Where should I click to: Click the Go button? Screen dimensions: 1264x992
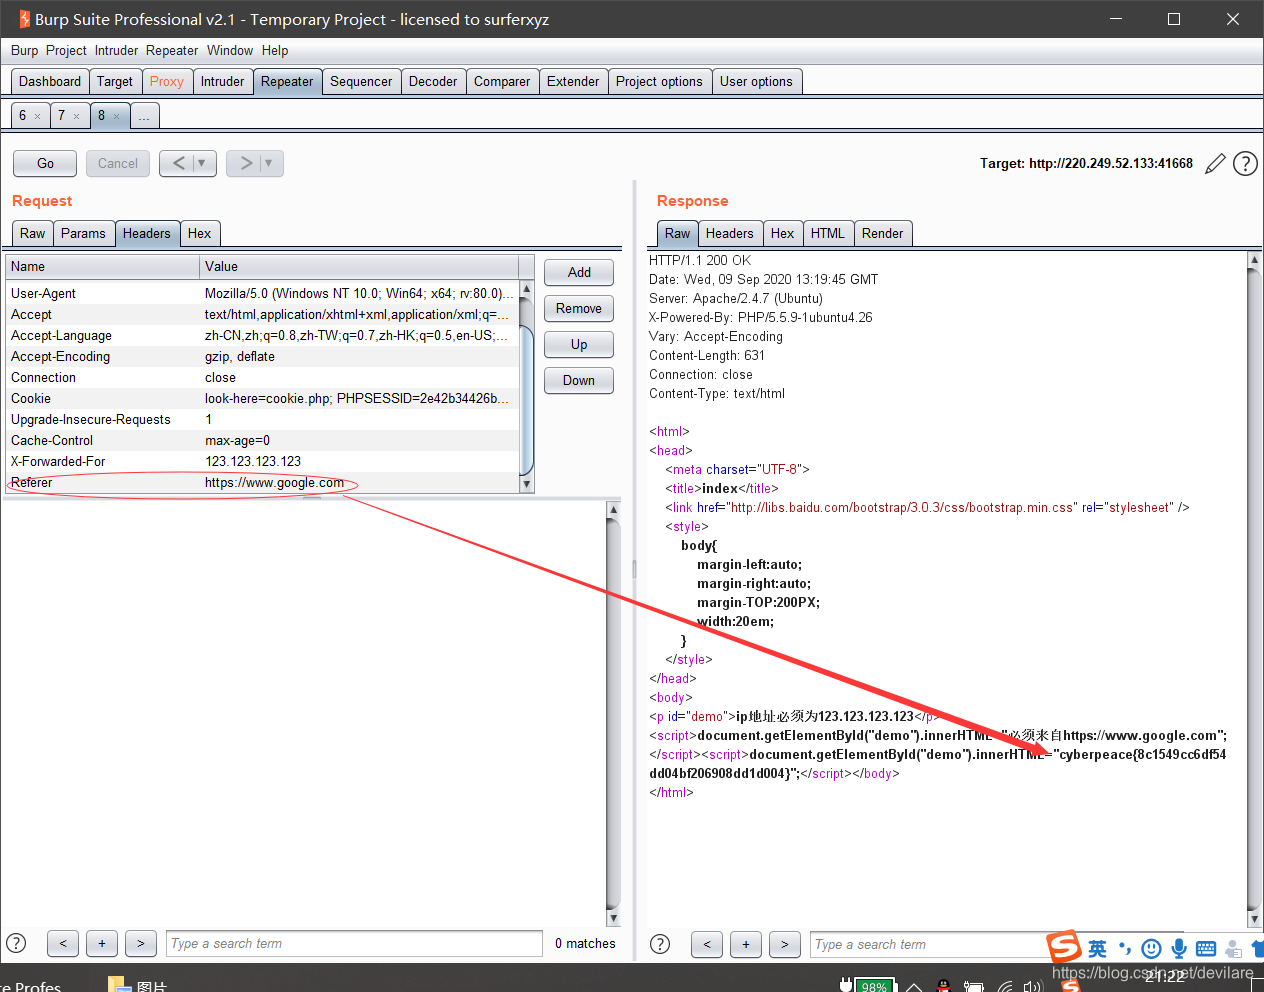click(45, 163)
